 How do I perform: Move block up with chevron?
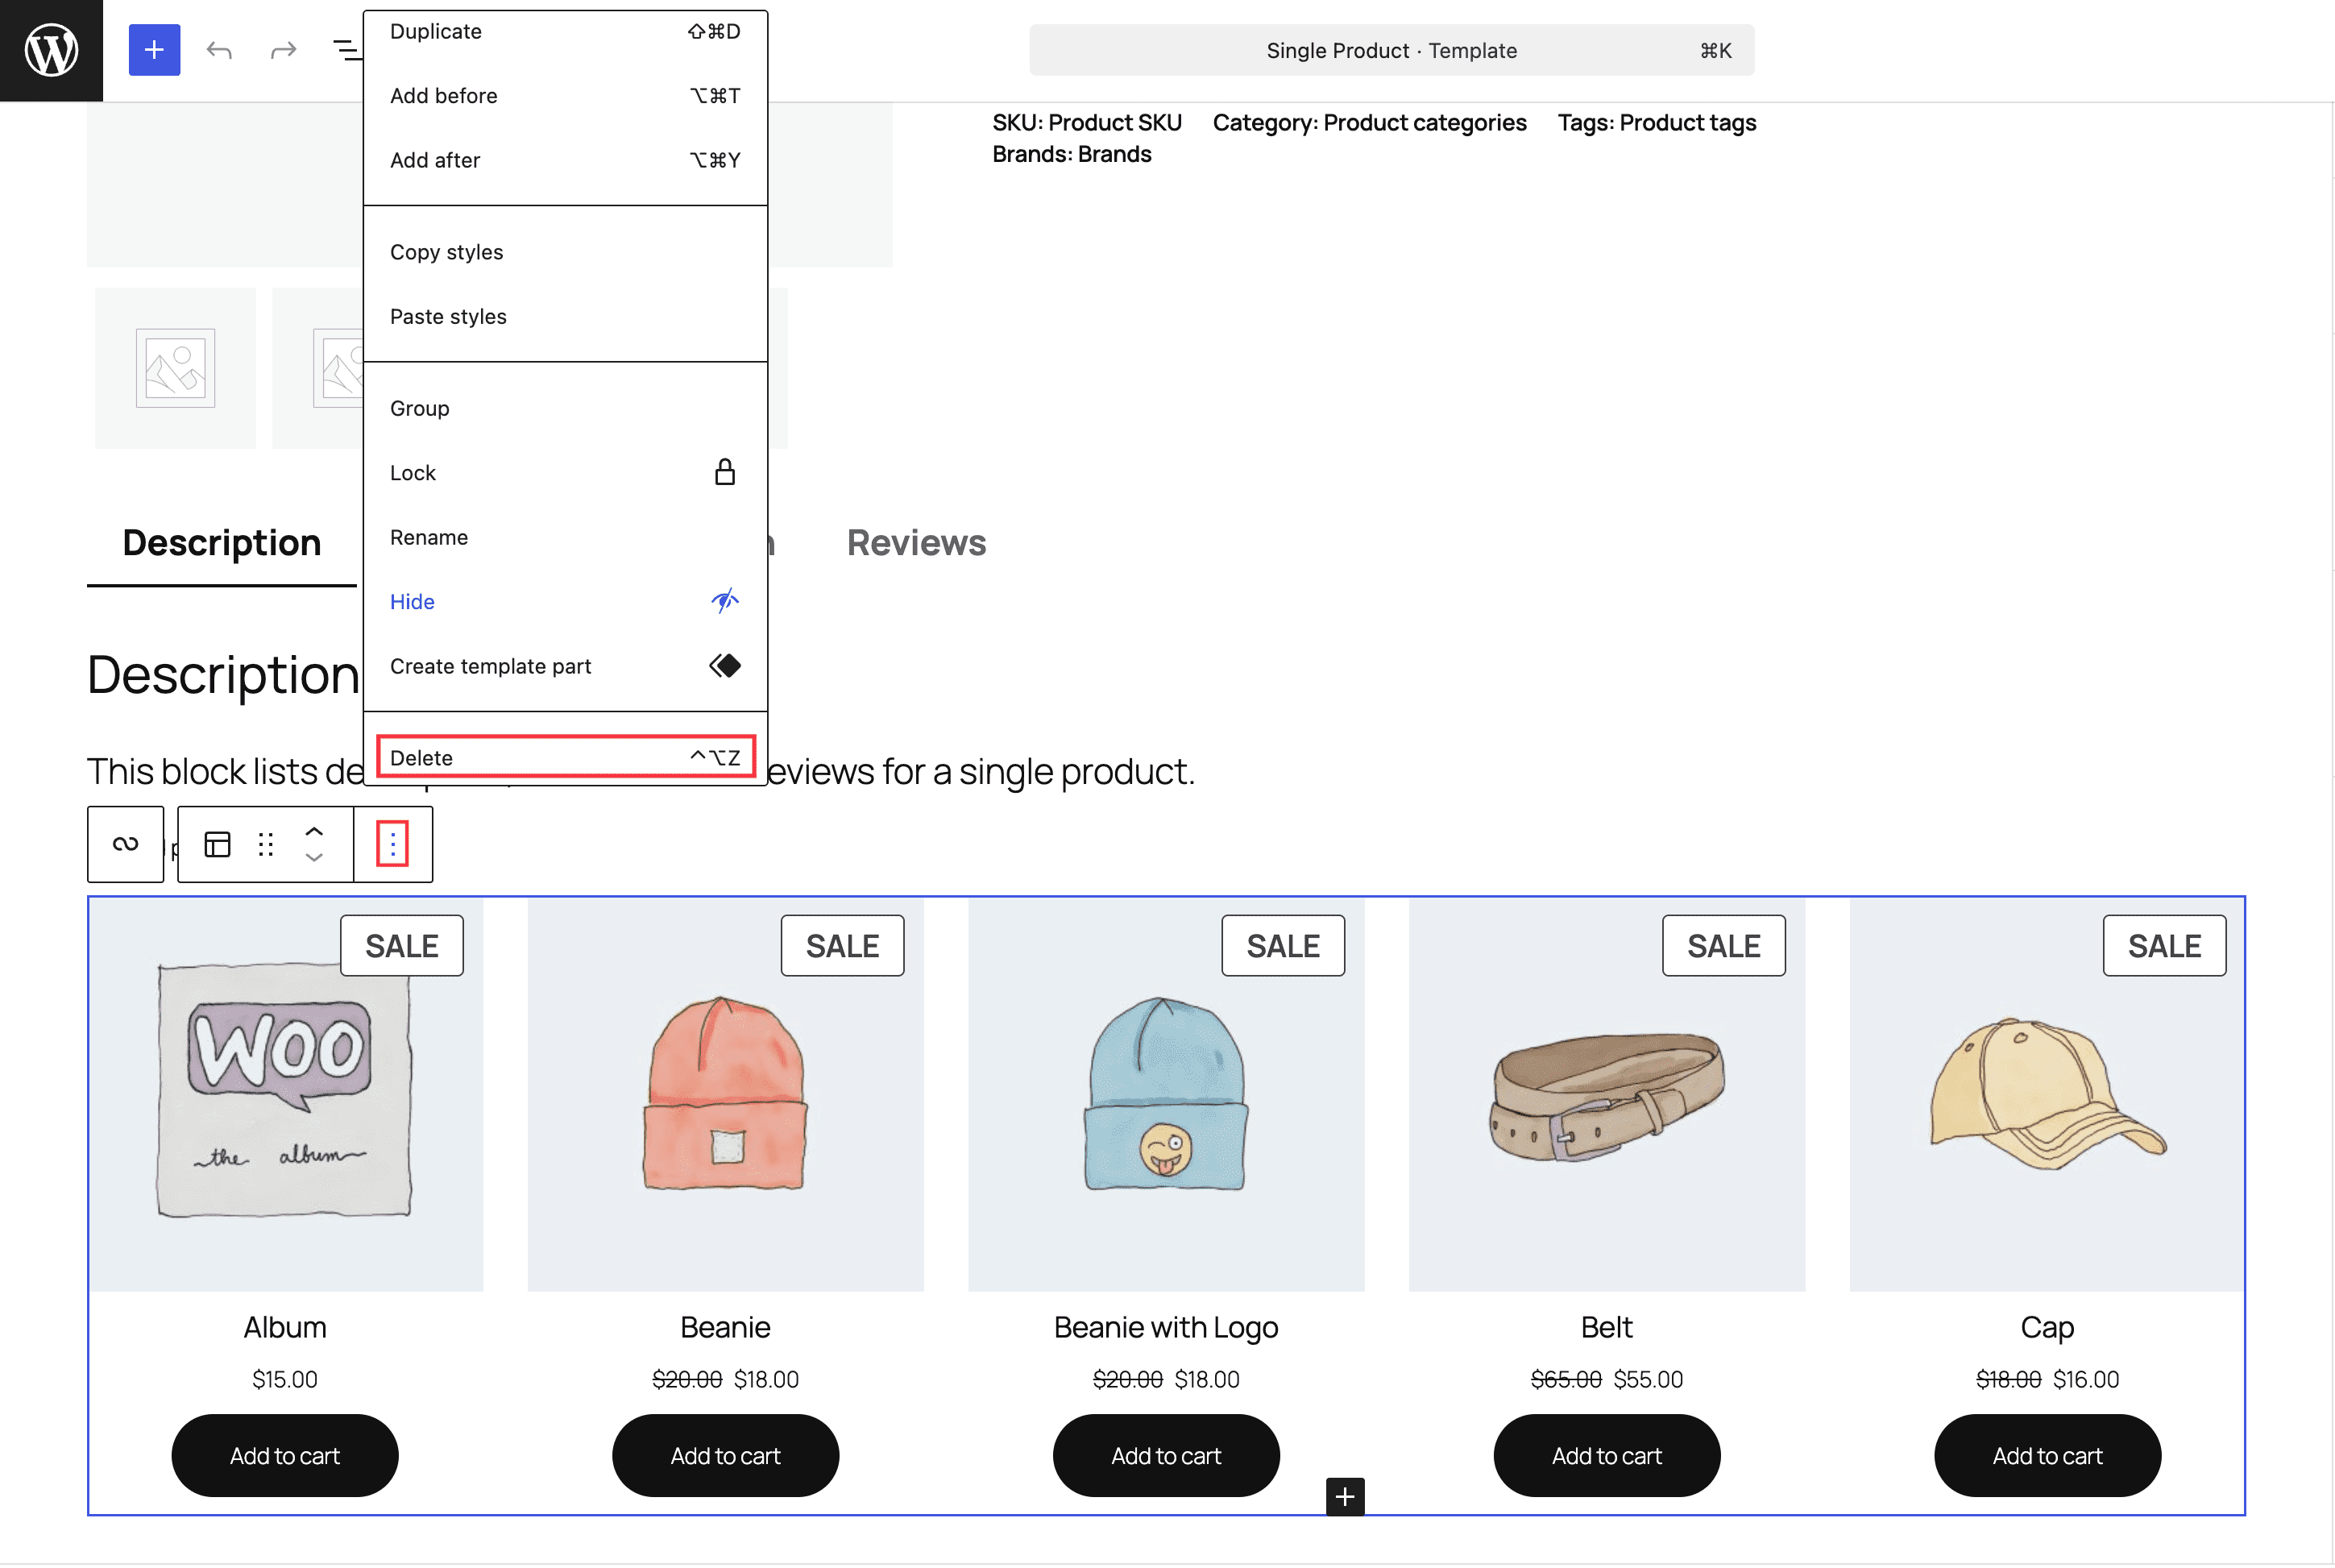point(314,831)
